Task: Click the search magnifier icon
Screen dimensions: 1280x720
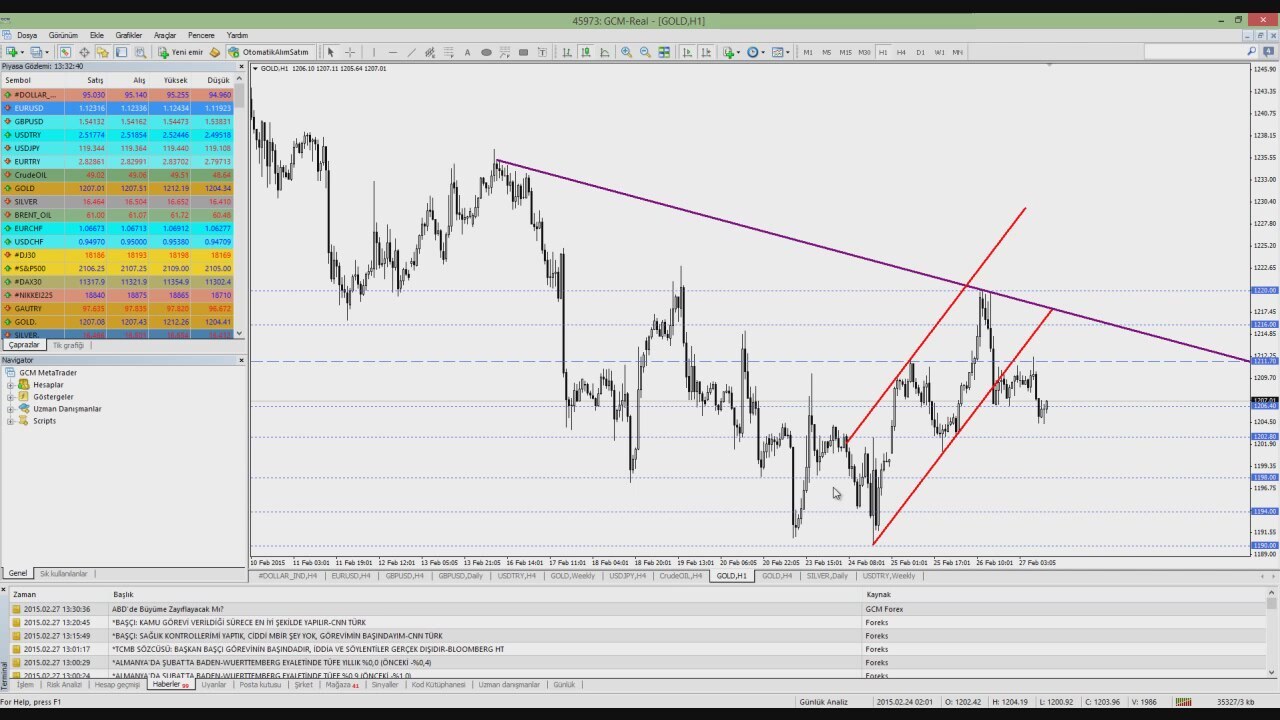Action: [x=1251, y=52]
